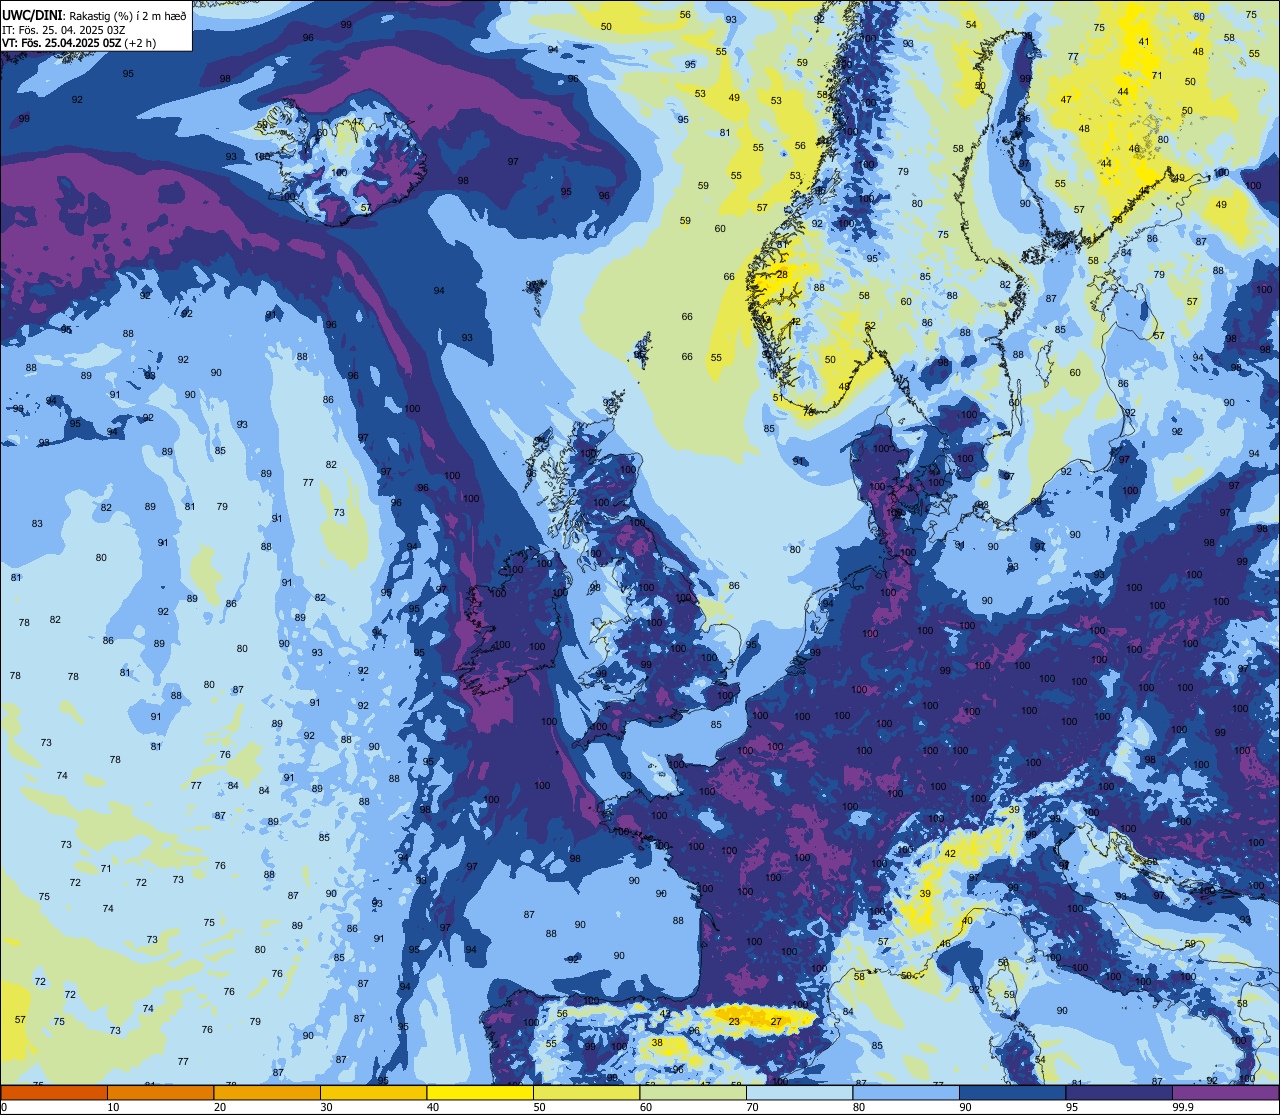Click the medium blue 90–95 legend swatch
This screenshot has width=1280, height=1115.
tap(1012, 1092)
